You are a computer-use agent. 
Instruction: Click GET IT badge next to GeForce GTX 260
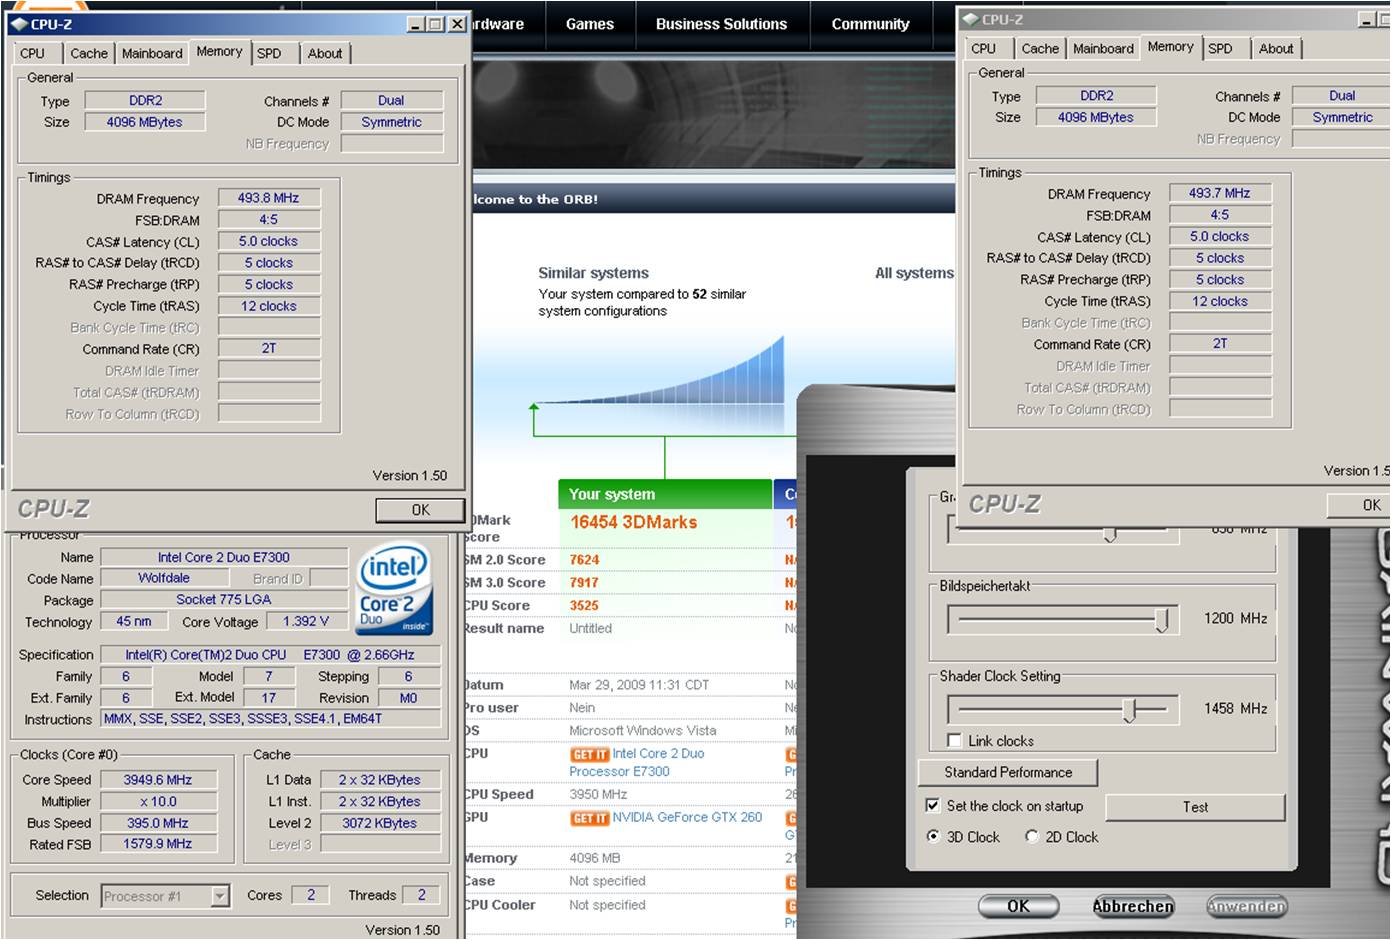pyautogui.click(x=589, y=818)
